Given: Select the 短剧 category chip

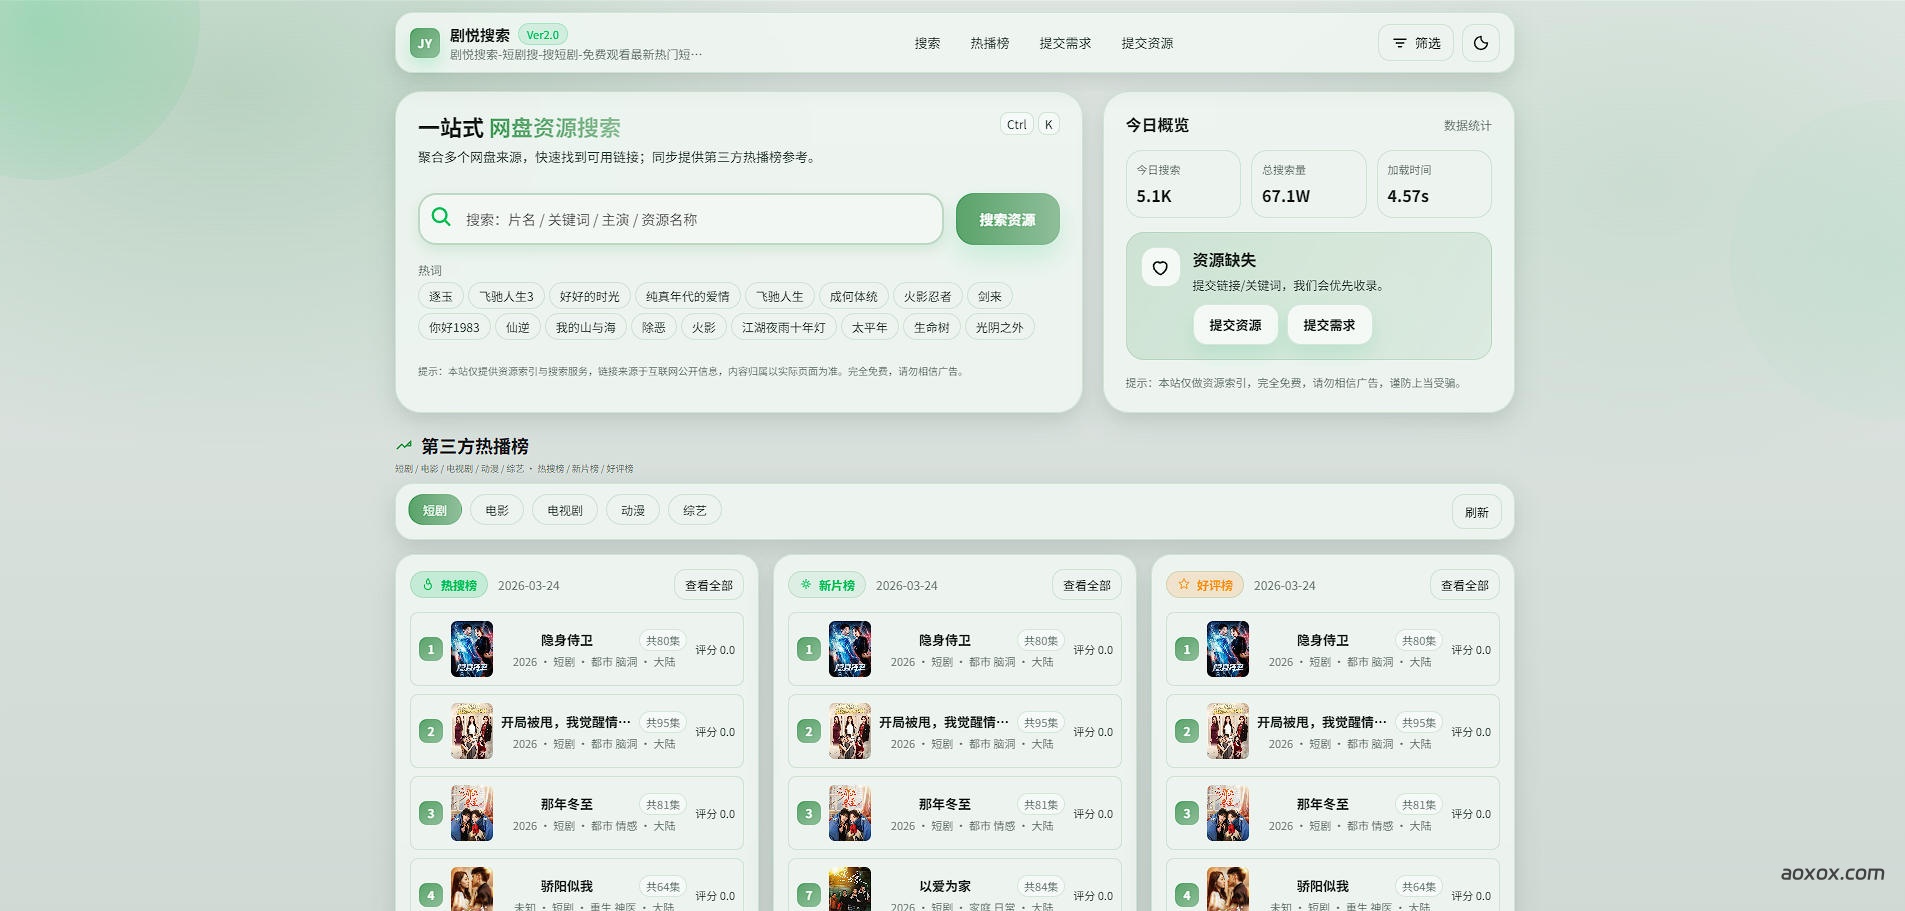Looking at the screenshot, I should [435, 510].
